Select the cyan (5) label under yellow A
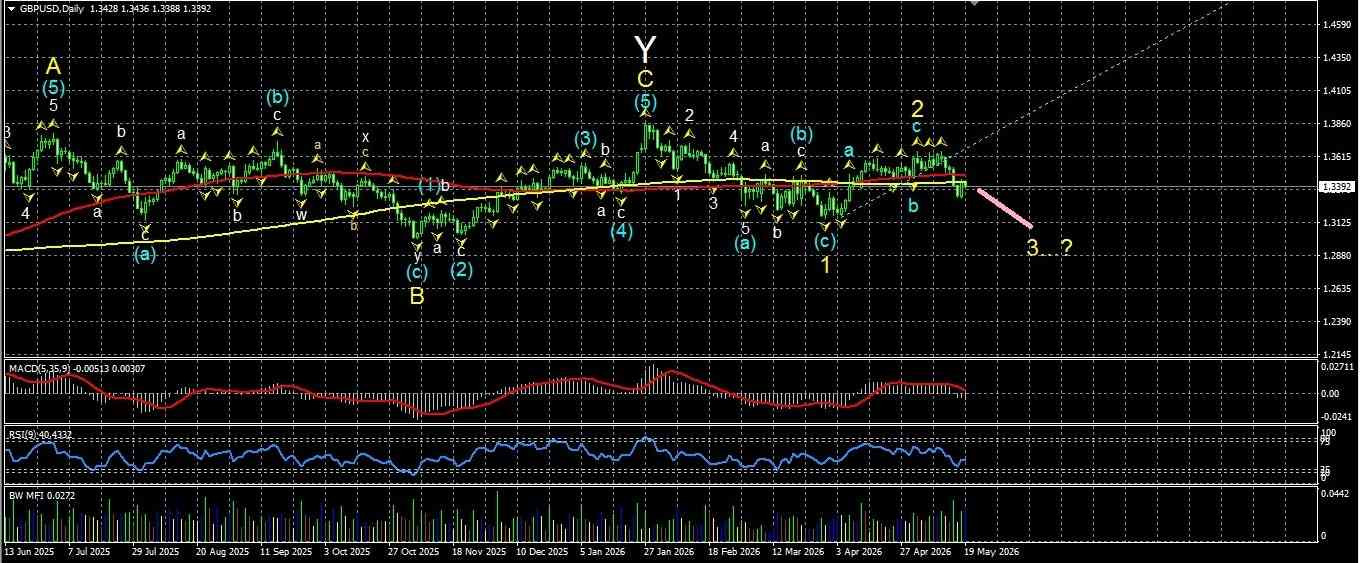Image resolution: width=1360 pixels, height=563 pixels. click(x=54, y=87)
